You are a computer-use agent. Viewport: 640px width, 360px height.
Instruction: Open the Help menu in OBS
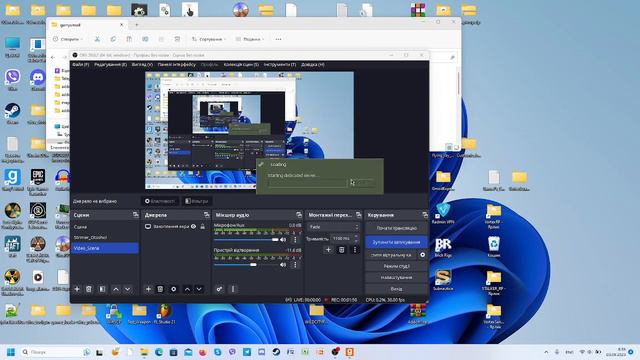click(x=313, y=64)
